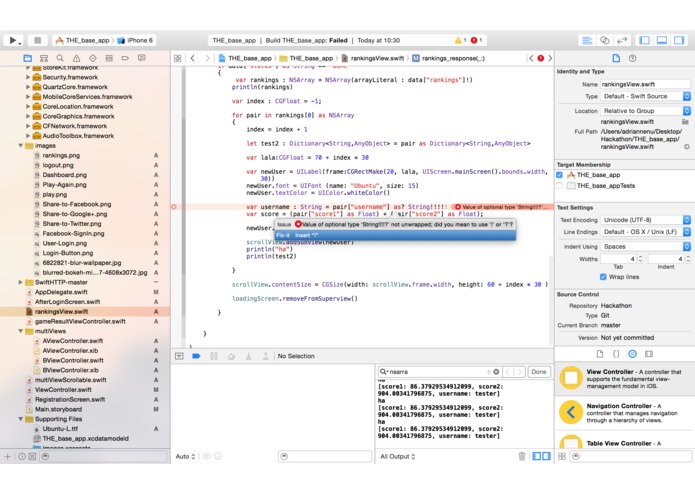The width and height of the screenshot is (695, 494).
Task: Show the File inspector
Action: [x=616, y=58]
